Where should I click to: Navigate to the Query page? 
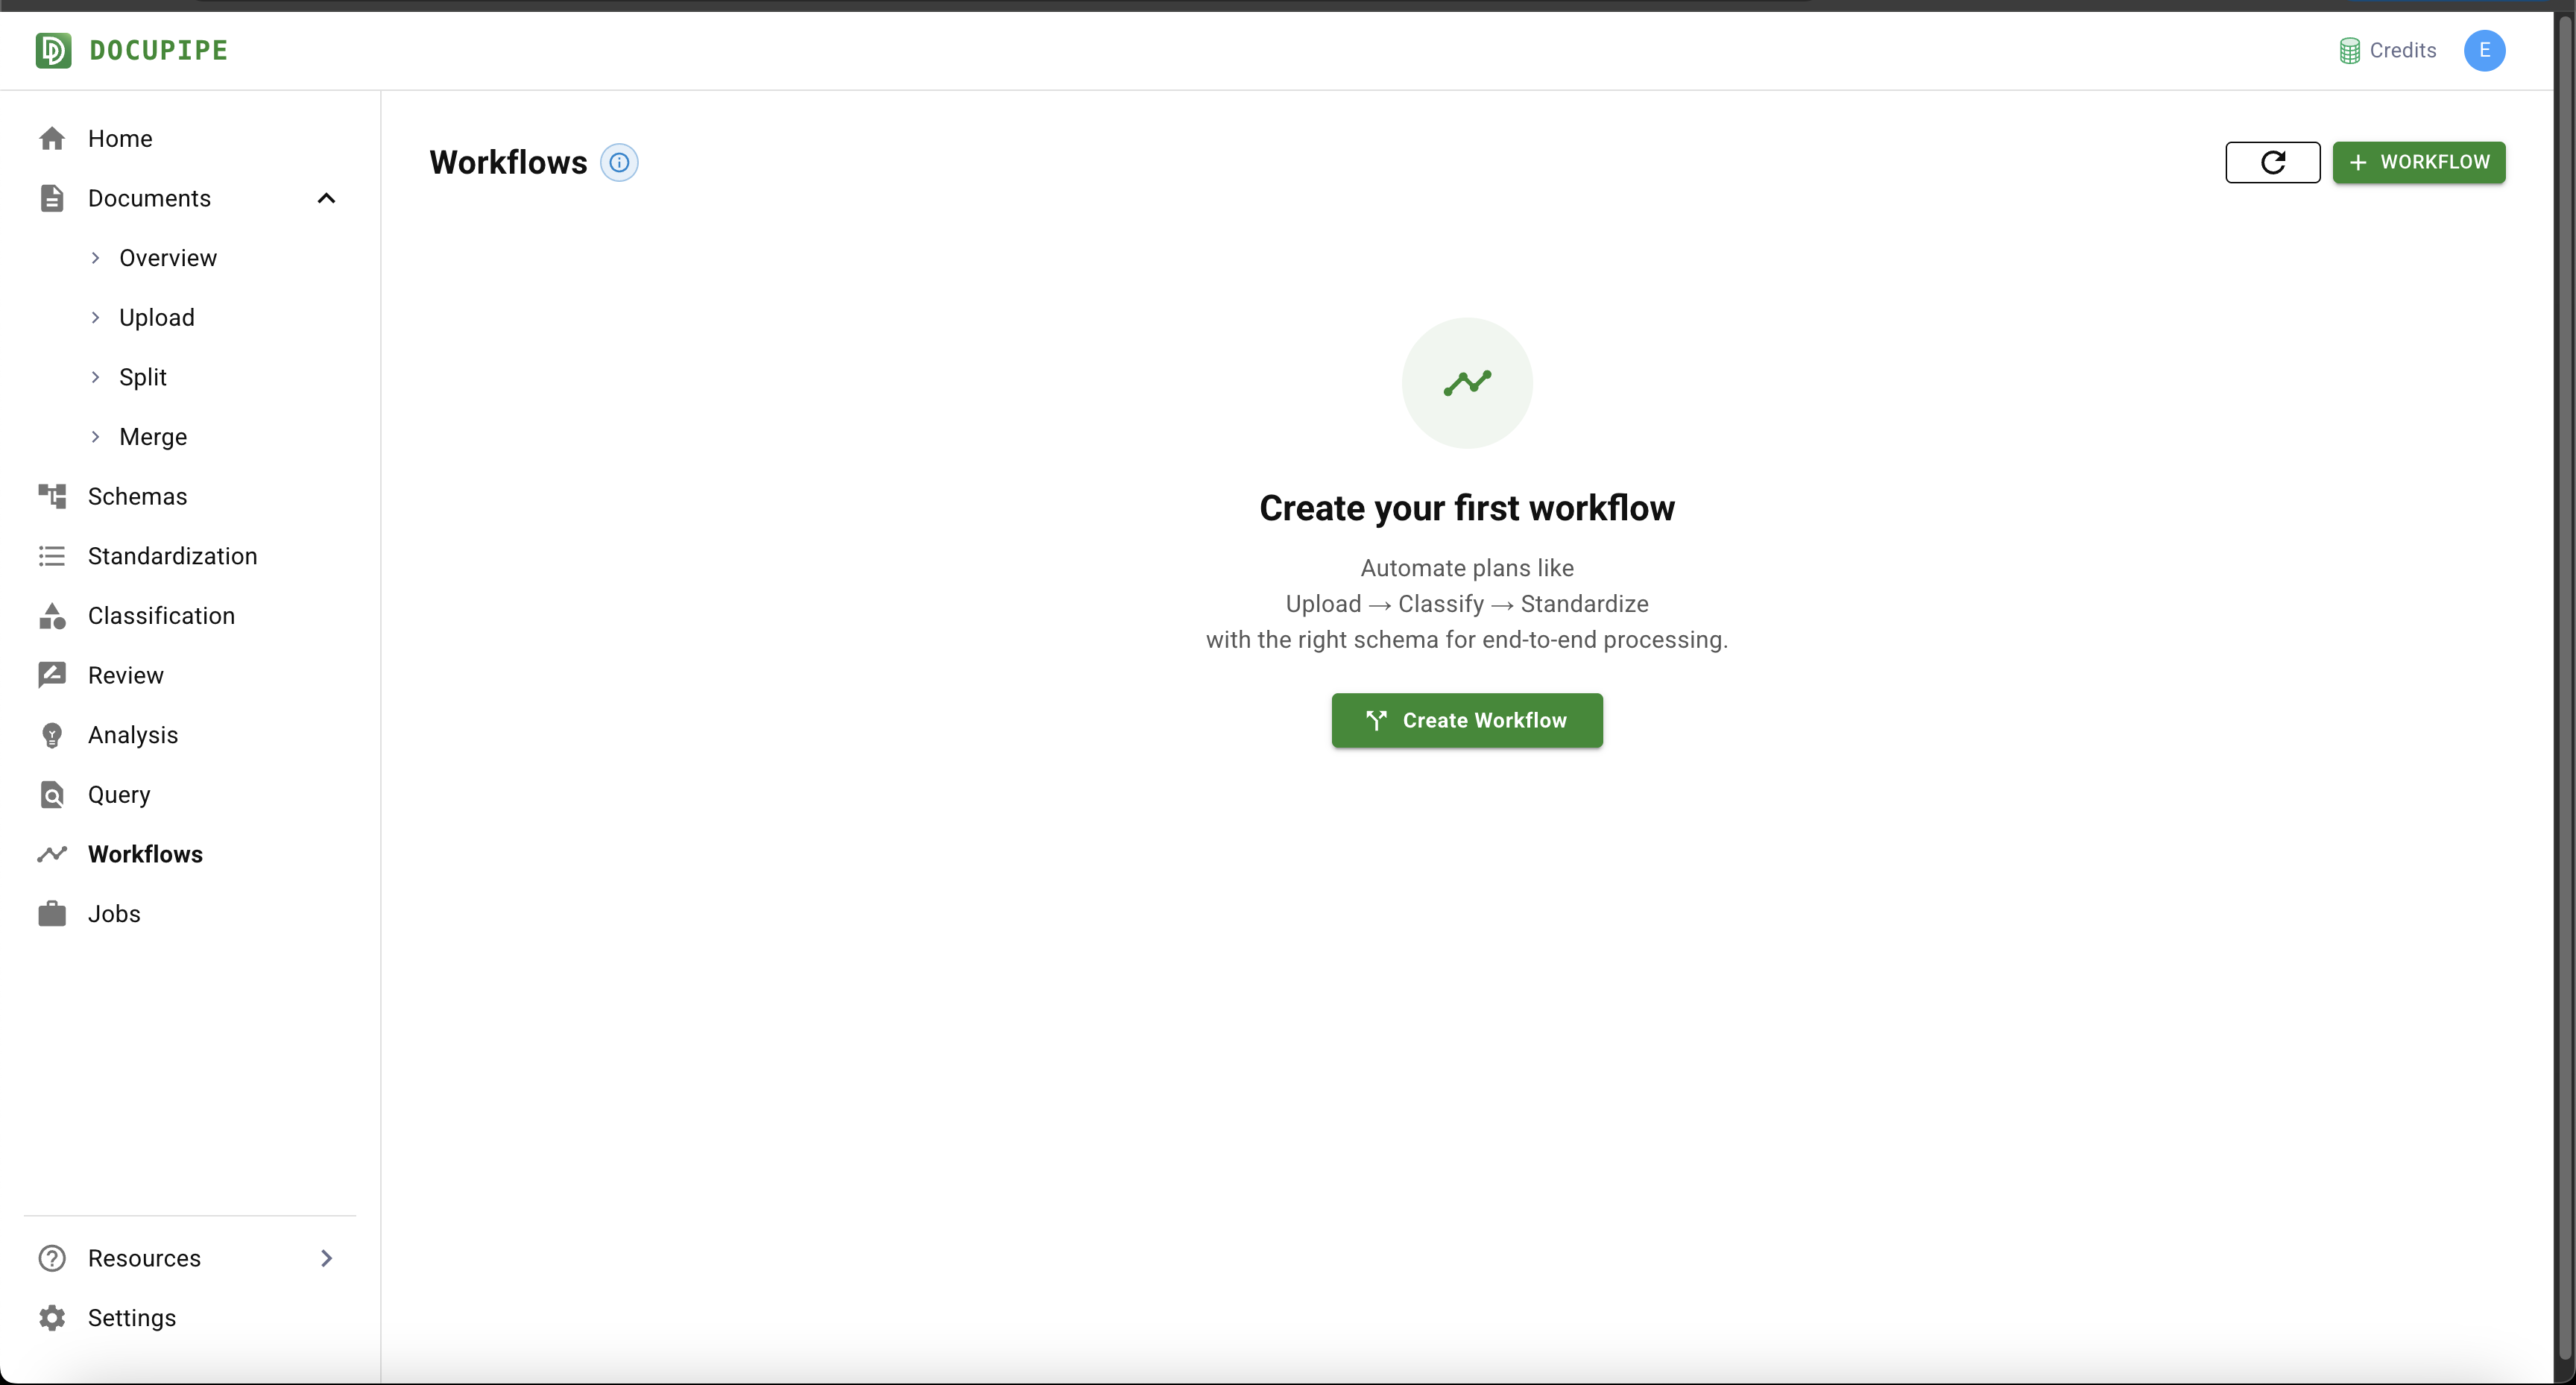tap(119, 795)
